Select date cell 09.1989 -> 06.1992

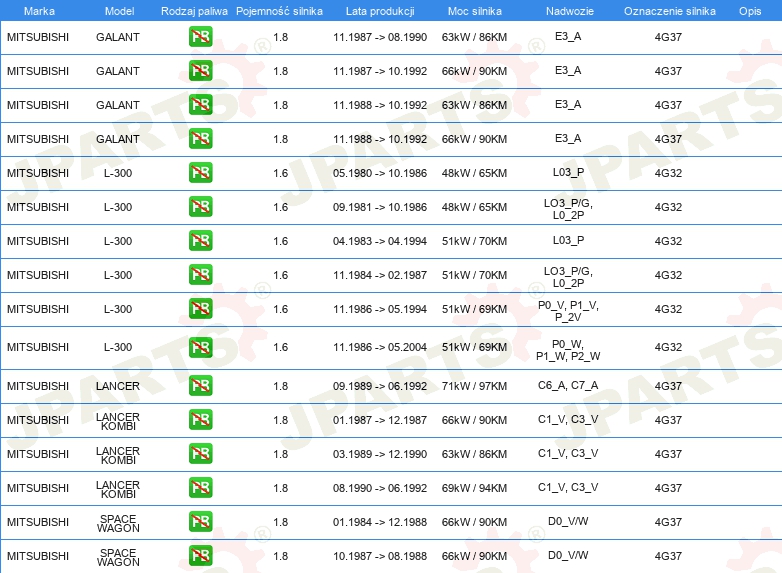click(380, 386)
